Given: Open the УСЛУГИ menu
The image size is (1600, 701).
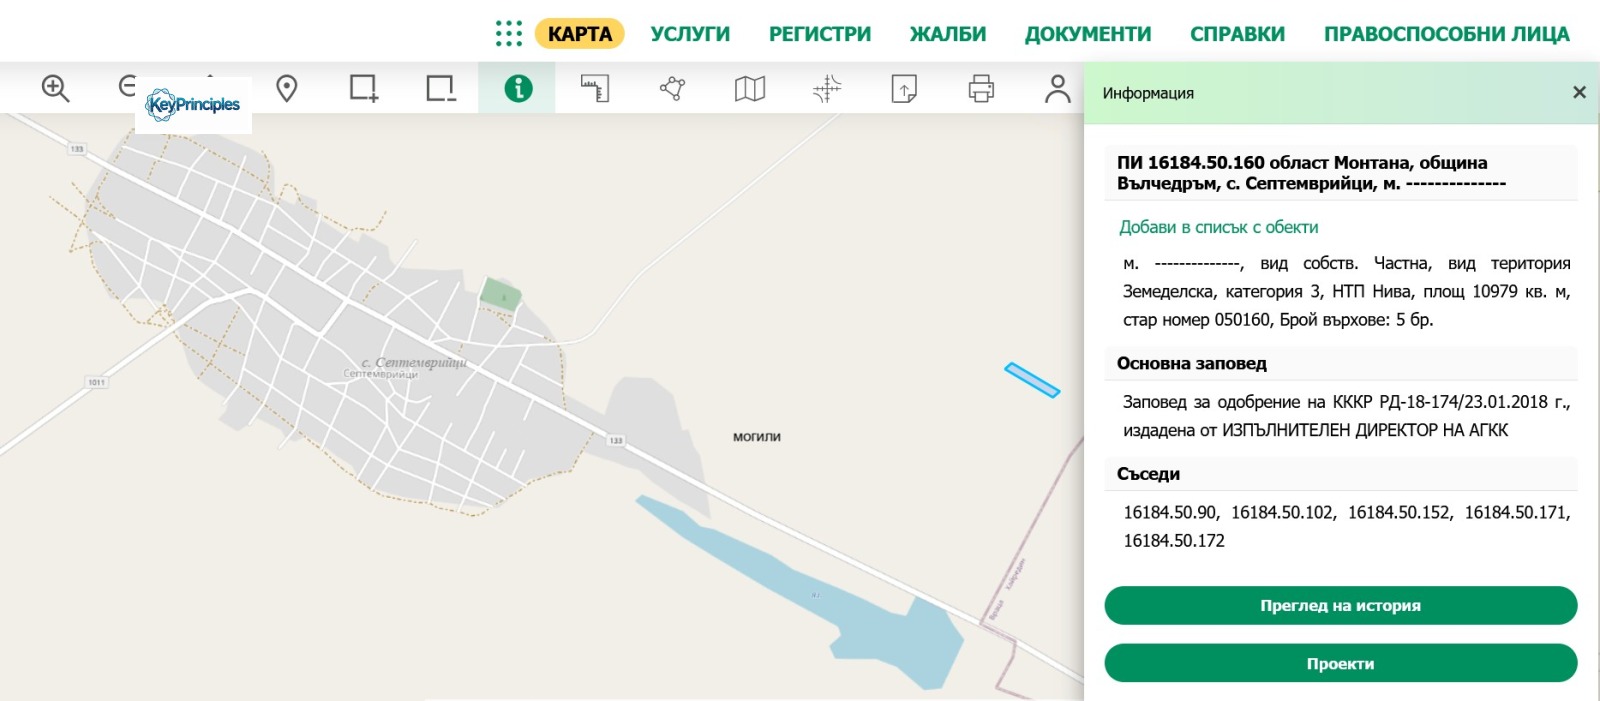Looking at the screenshot, I should coord(690,34).
